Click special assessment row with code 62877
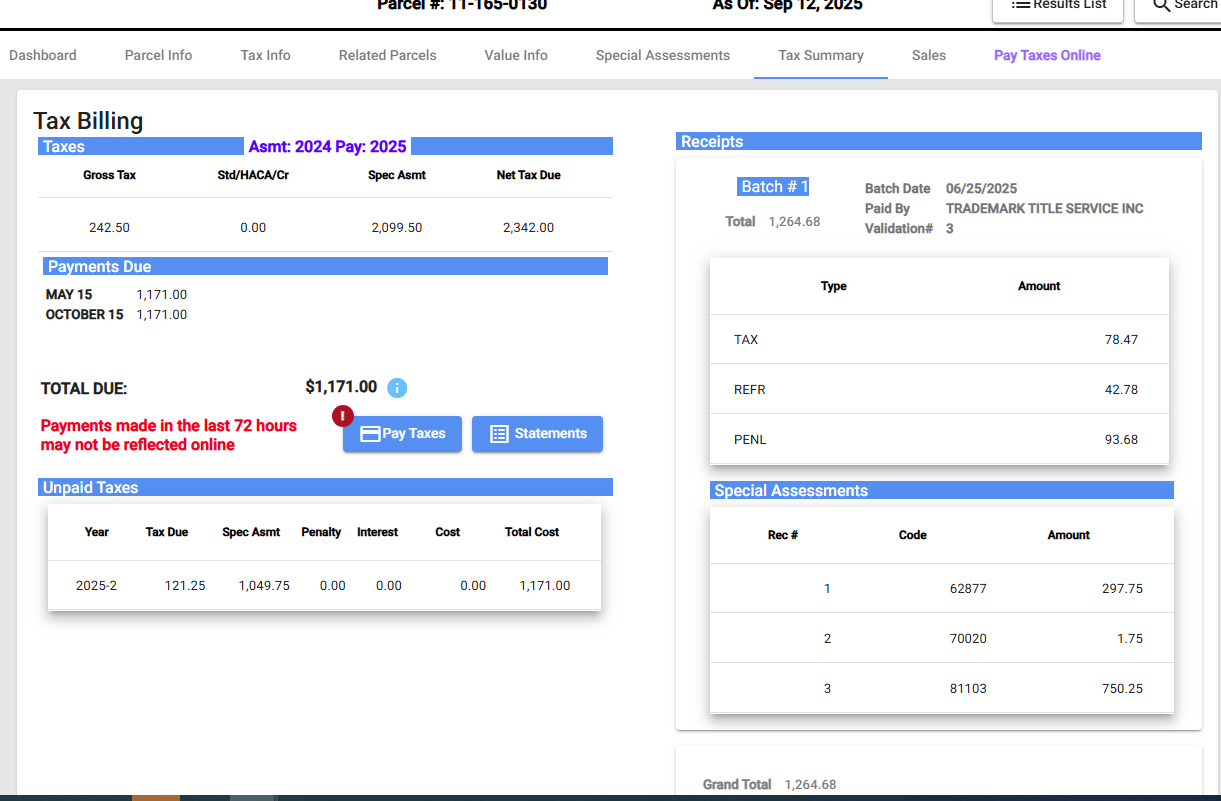Screen dimensions: 1221x801 tap(940, 588)
